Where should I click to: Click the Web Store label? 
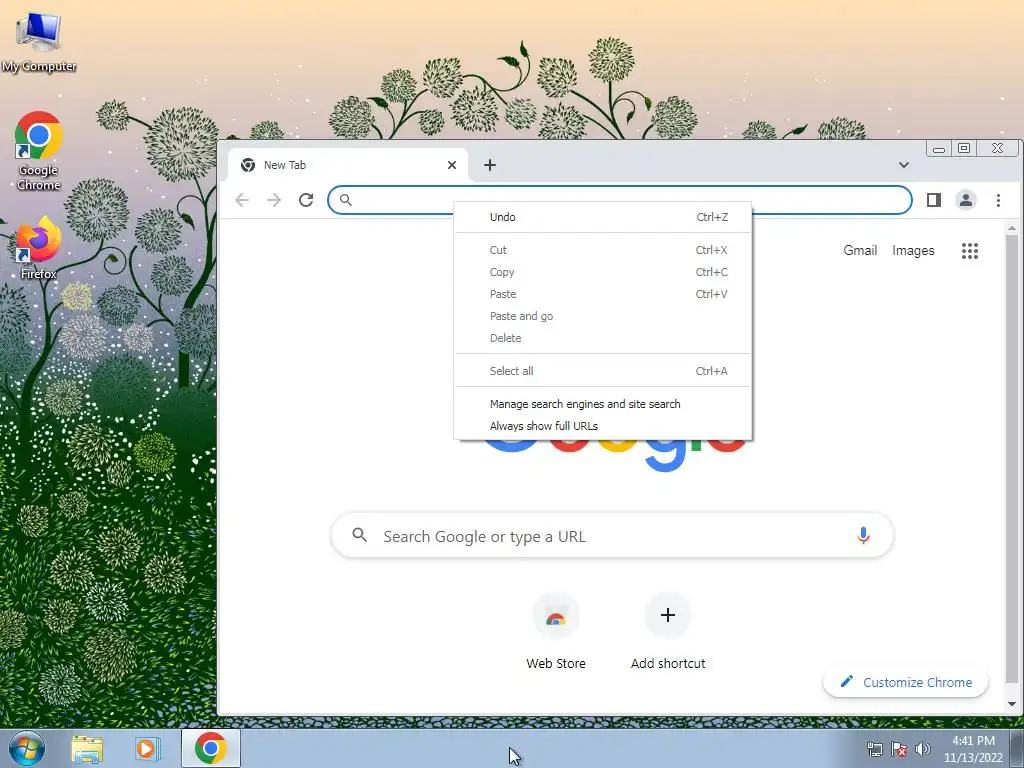(556, 664)
